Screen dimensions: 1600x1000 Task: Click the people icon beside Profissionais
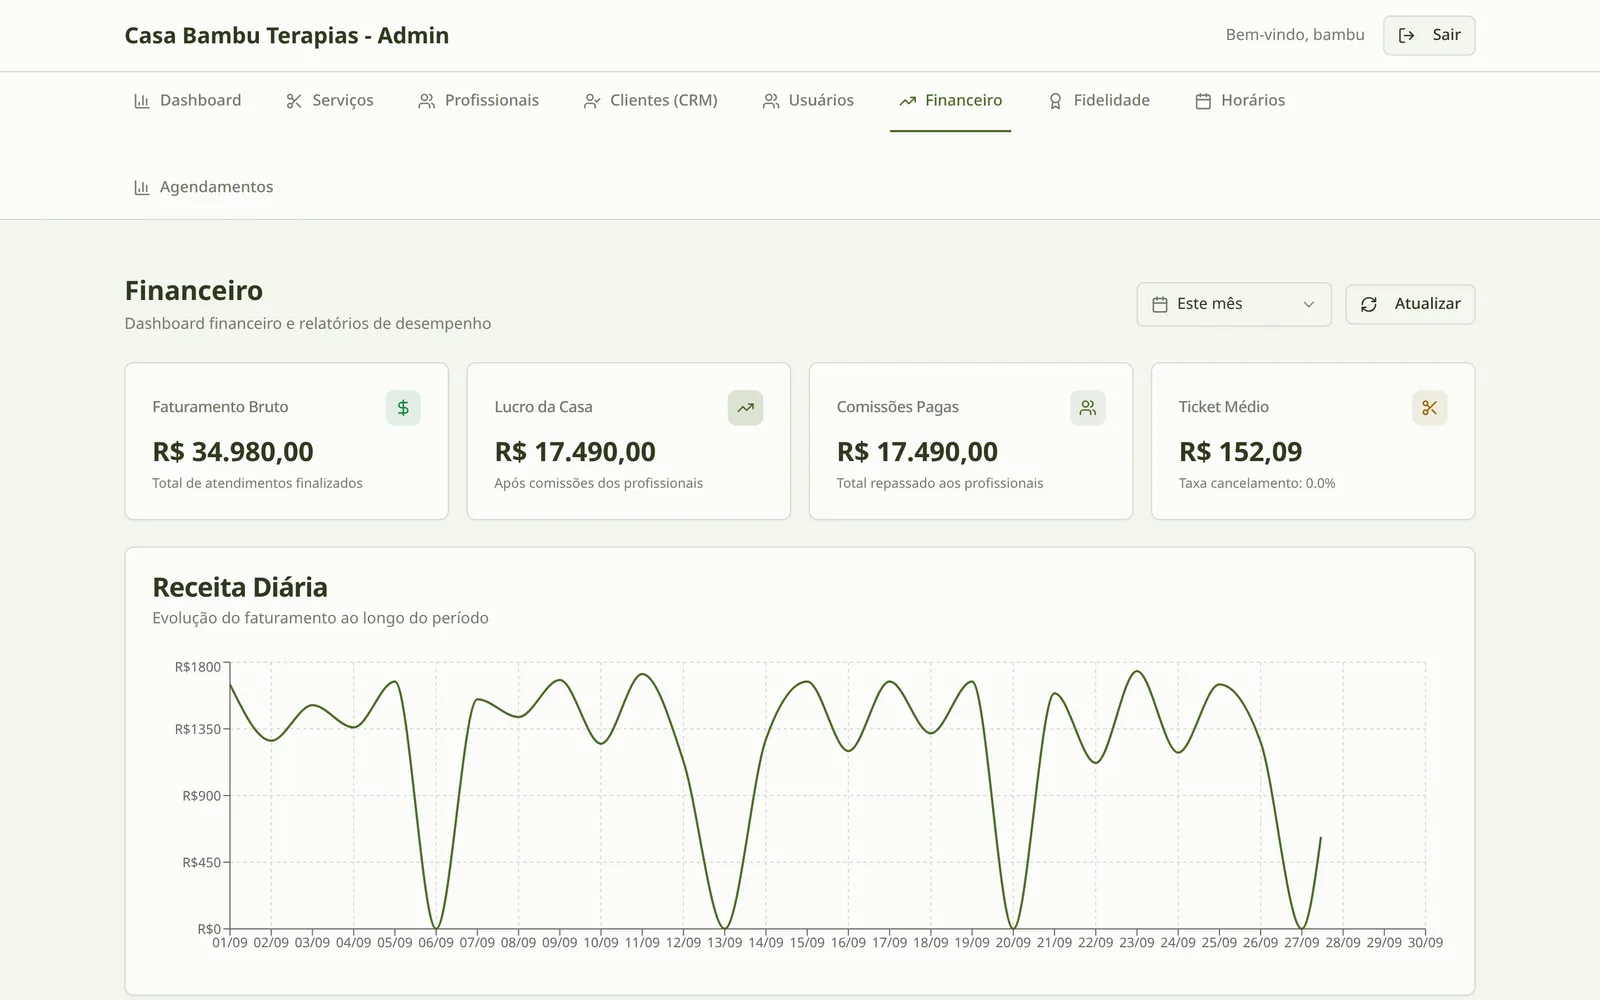pos(427,101)
